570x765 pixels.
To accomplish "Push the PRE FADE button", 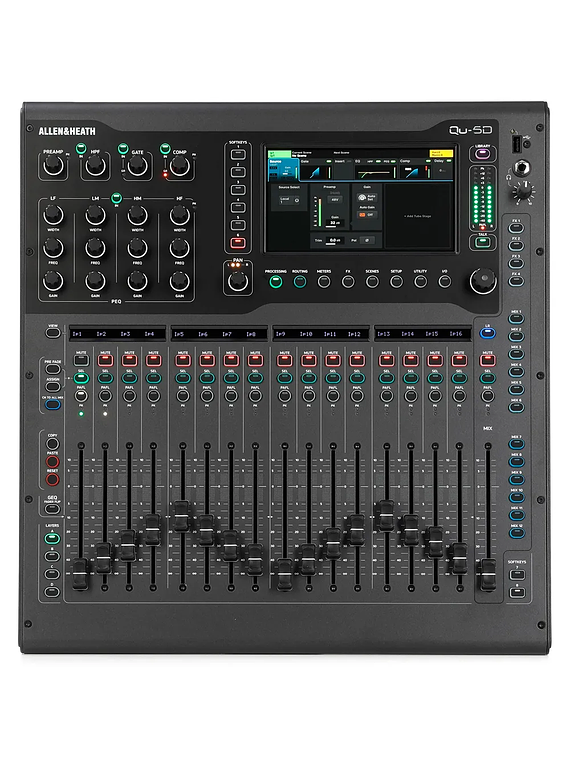I will click(53, 369).
